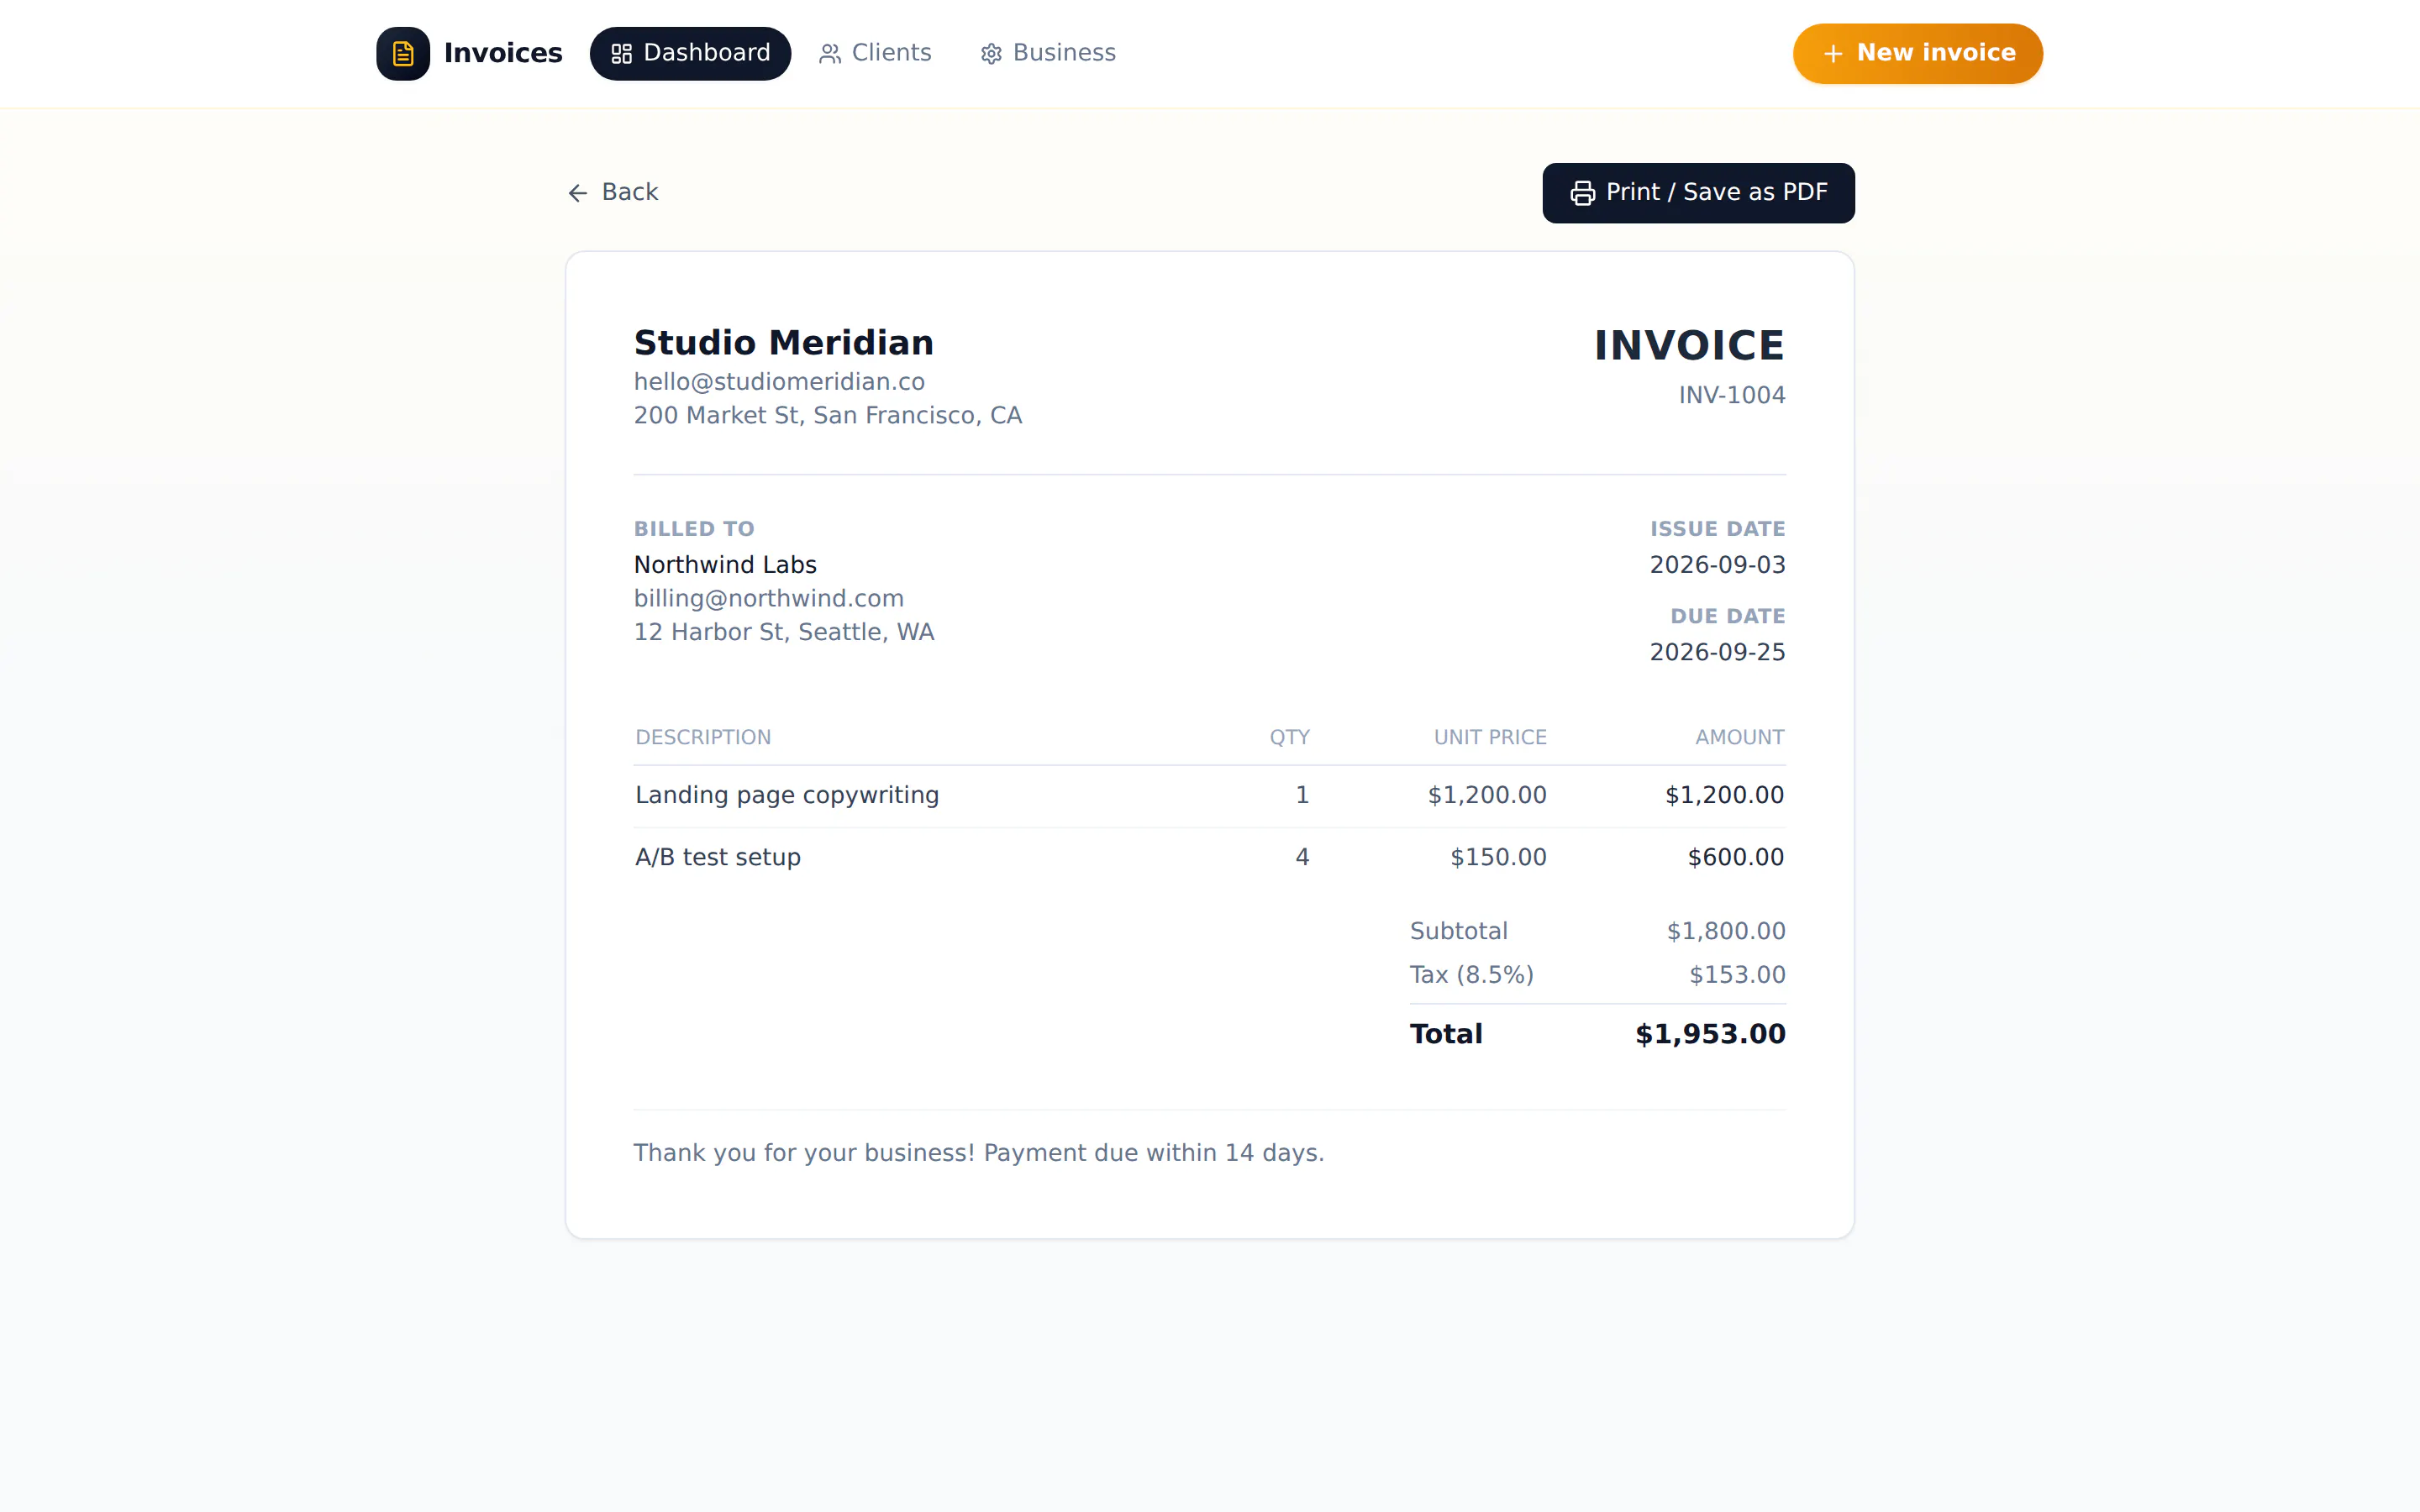Go to the Business tab
2420x1512 pixels.
click(1047, 53)
